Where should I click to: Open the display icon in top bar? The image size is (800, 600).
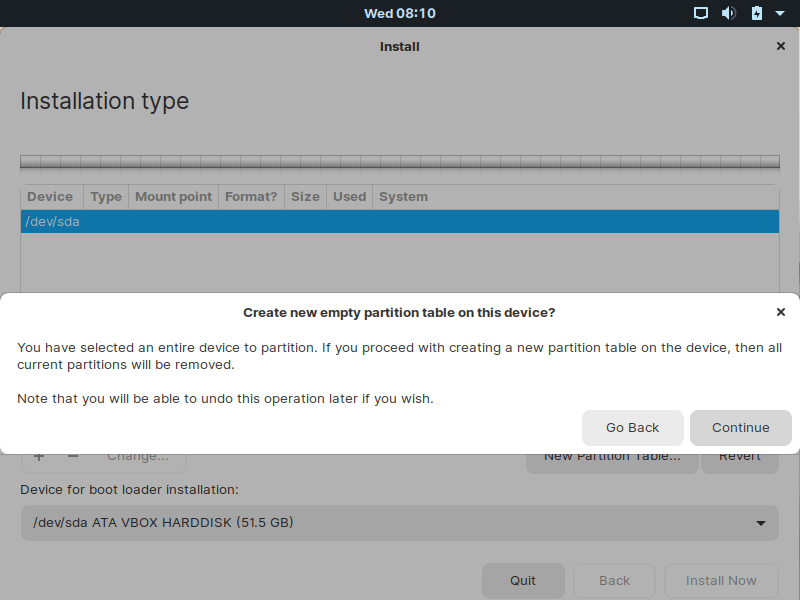(701, 13)
